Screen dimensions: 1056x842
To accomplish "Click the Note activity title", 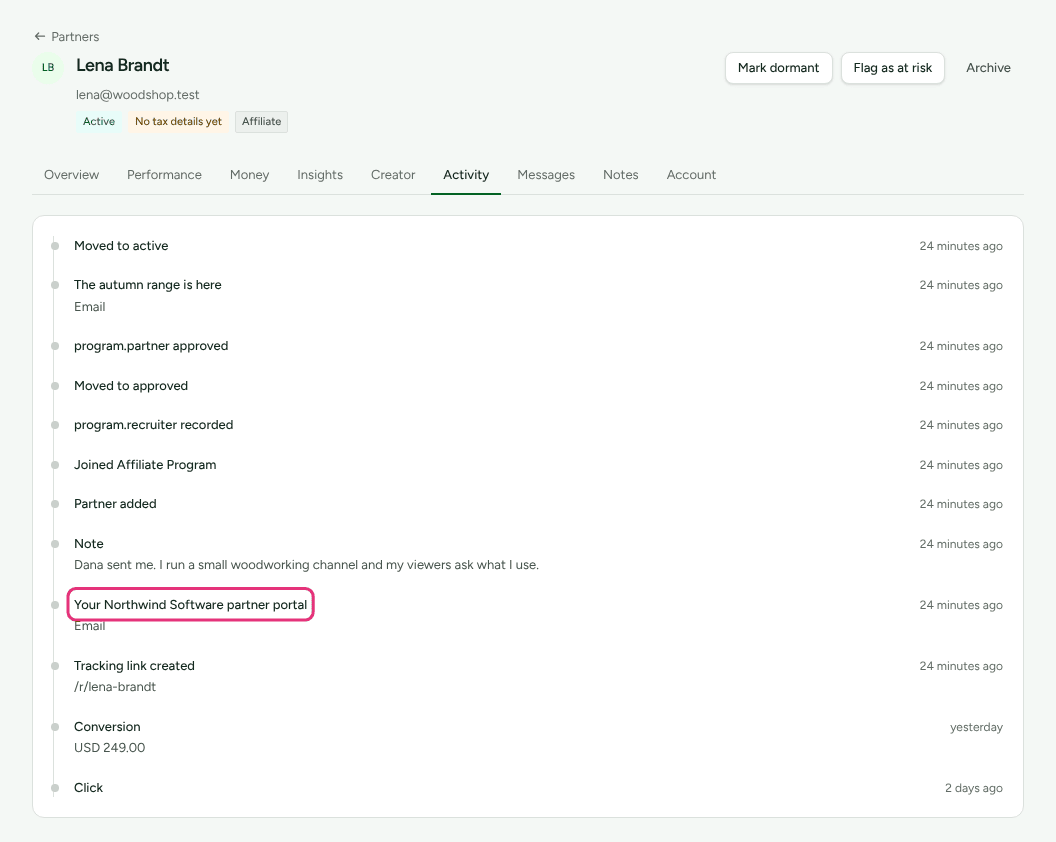I will point(89,544).
